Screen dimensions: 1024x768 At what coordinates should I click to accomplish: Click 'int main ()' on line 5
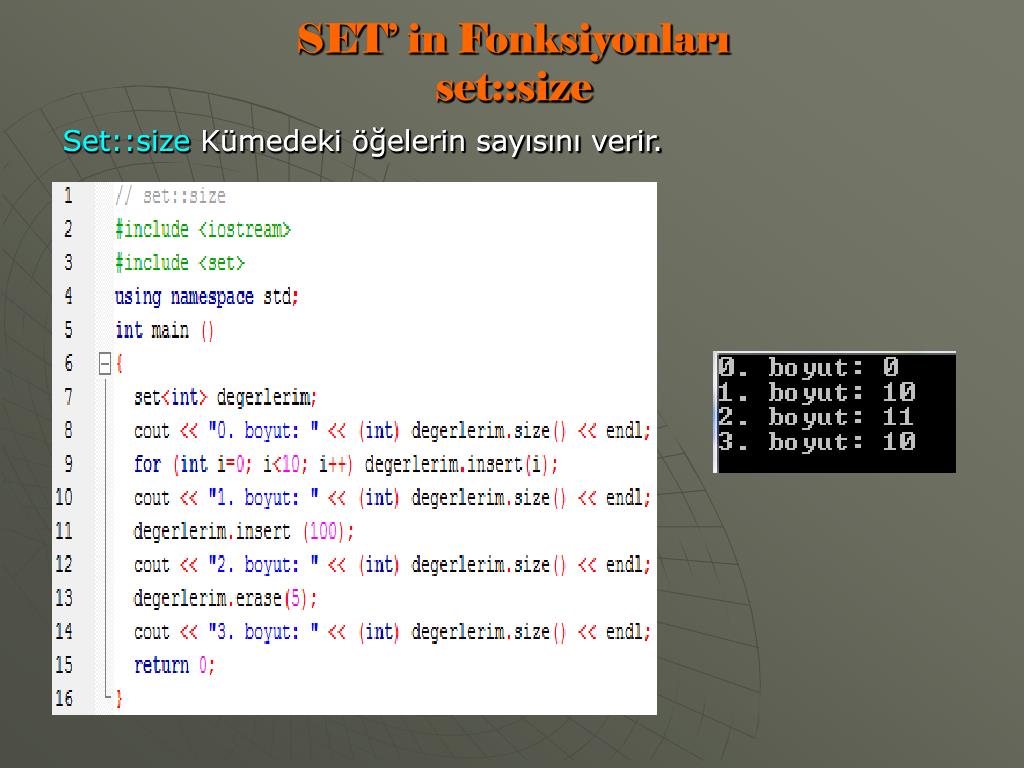coord(164,330)
